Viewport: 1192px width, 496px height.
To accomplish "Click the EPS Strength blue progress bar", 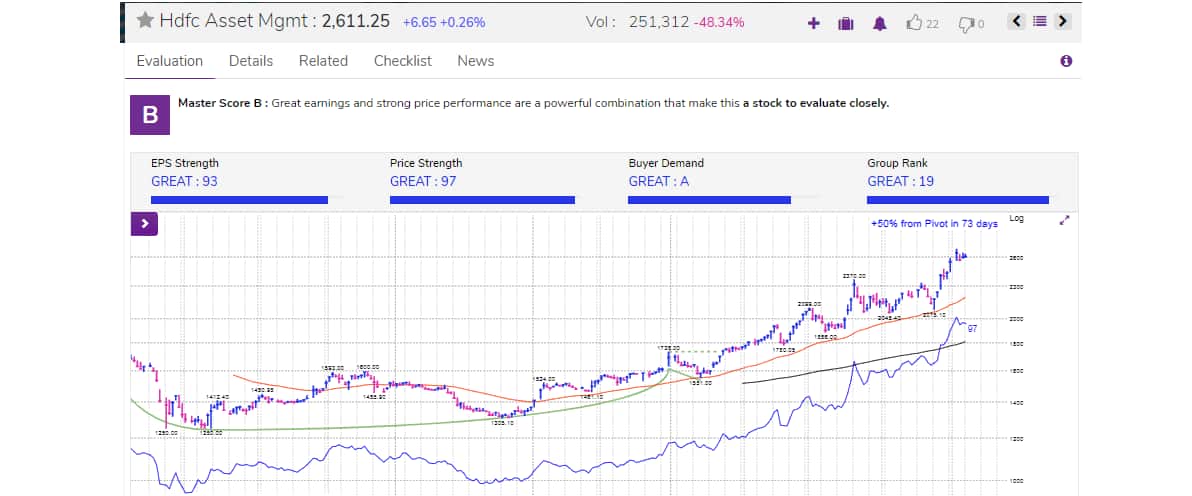I will 239,200.
